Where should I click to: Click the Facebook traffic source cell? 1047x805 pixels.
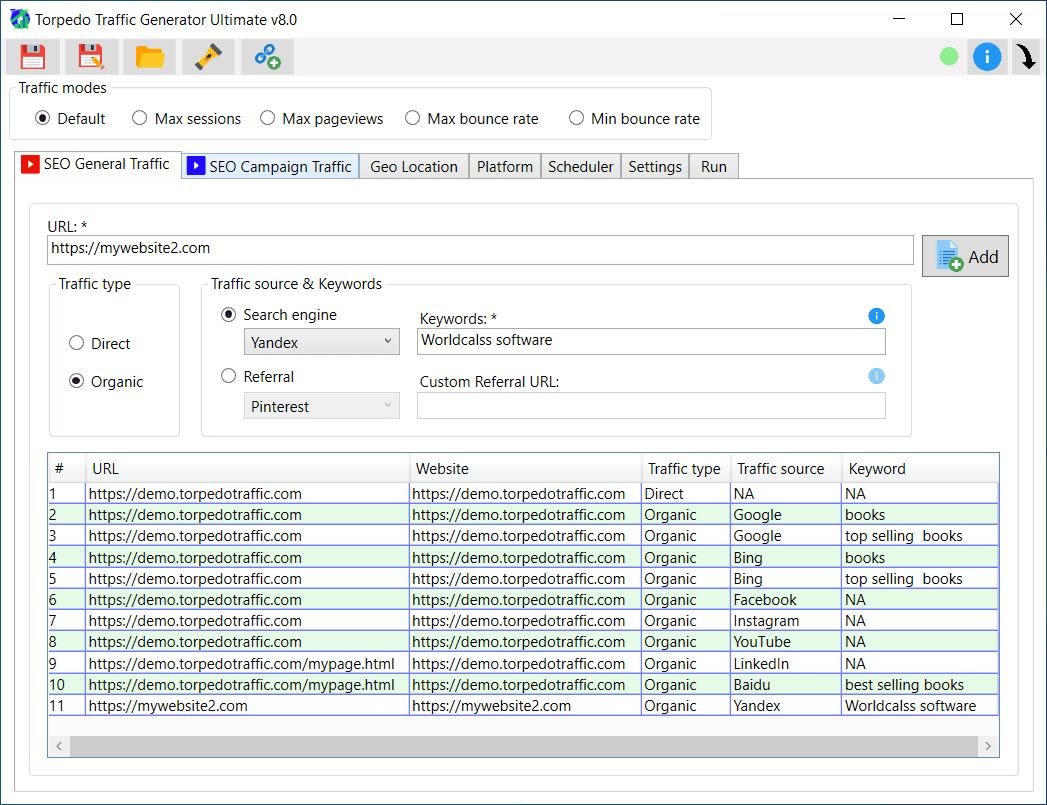785,599
